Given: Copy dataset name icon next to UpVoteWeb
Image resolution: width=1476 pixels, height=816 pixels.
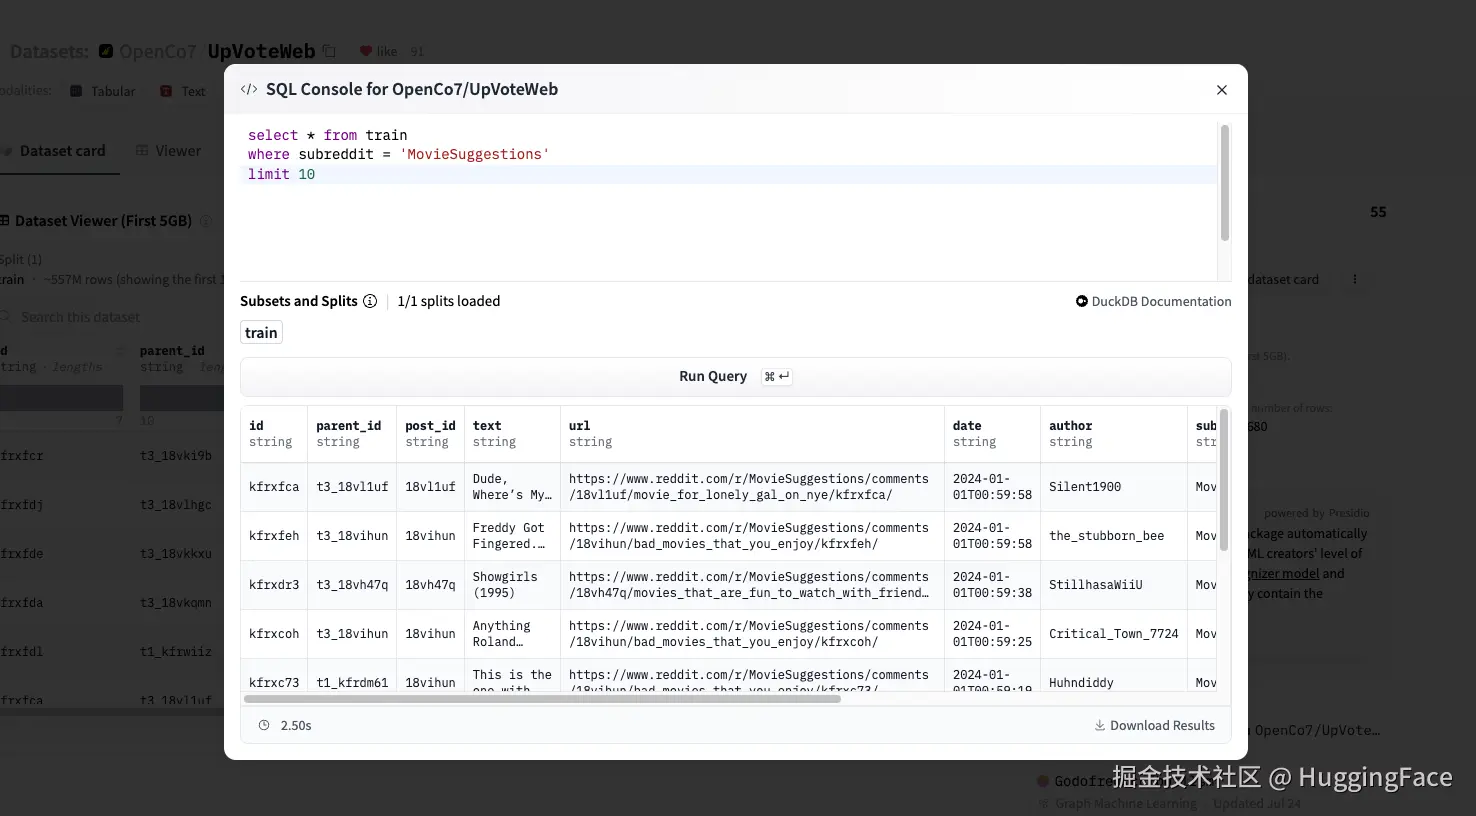Looking at the screenshot, I should point(329,51).
